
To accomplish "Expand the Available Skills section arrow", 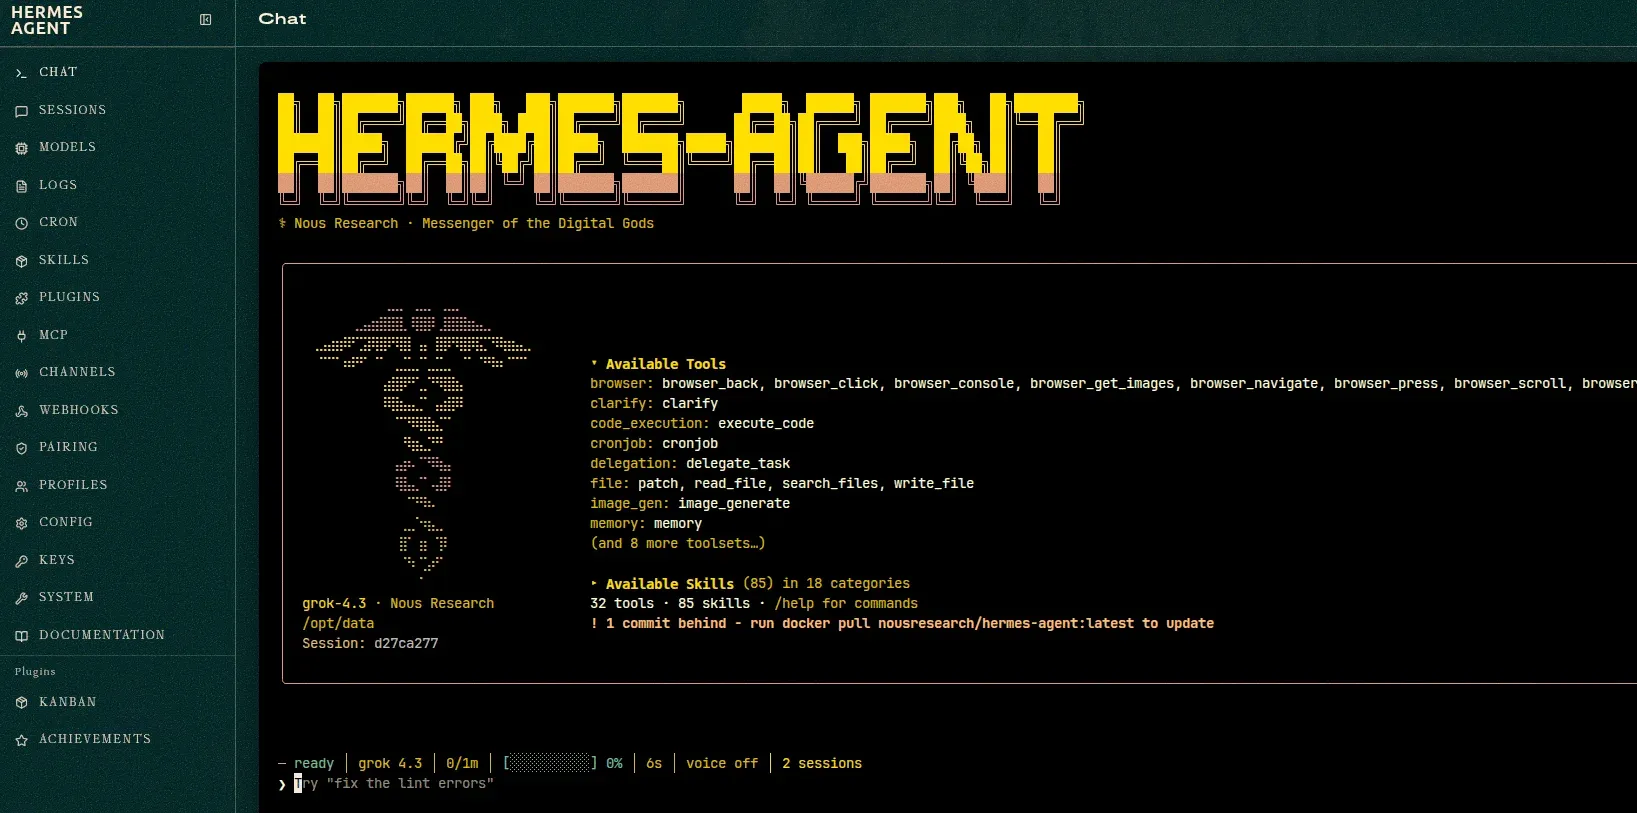I will 594,584.
